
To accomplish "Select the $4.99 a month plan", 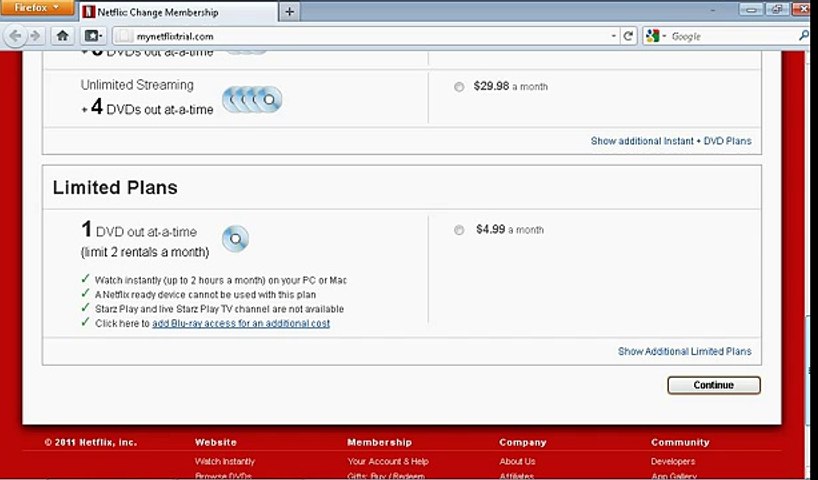I will [x=459, y=230].
